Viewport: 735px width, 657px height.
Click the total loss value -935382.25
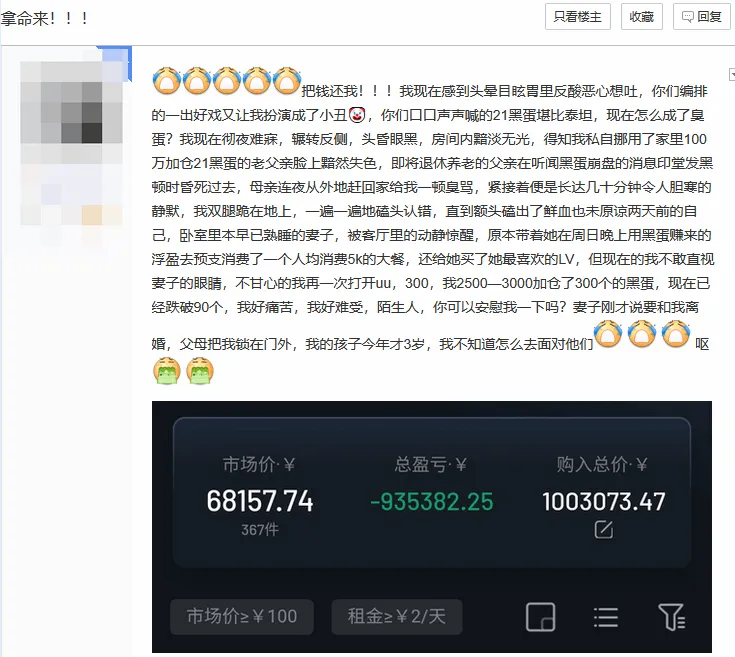[x=432, y=501]
